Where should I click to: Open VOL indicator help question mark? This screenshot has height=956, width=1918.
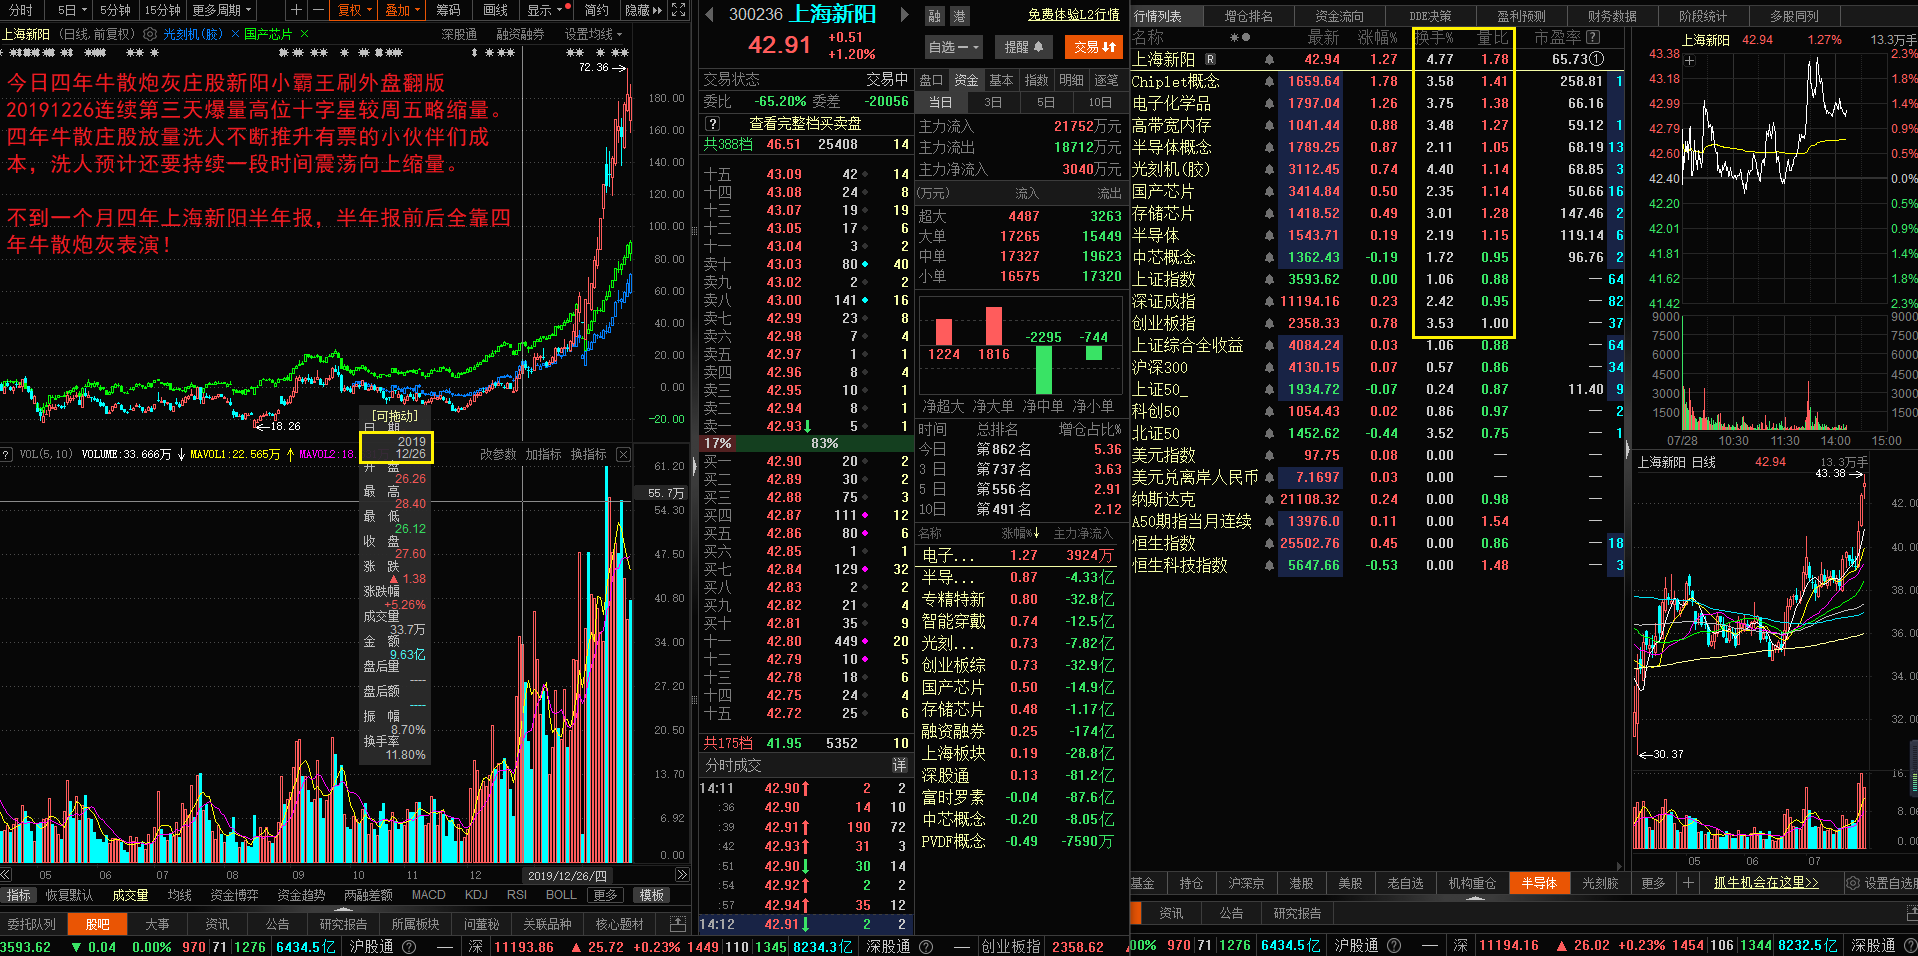pyautogui.click(x=6, y=454)
